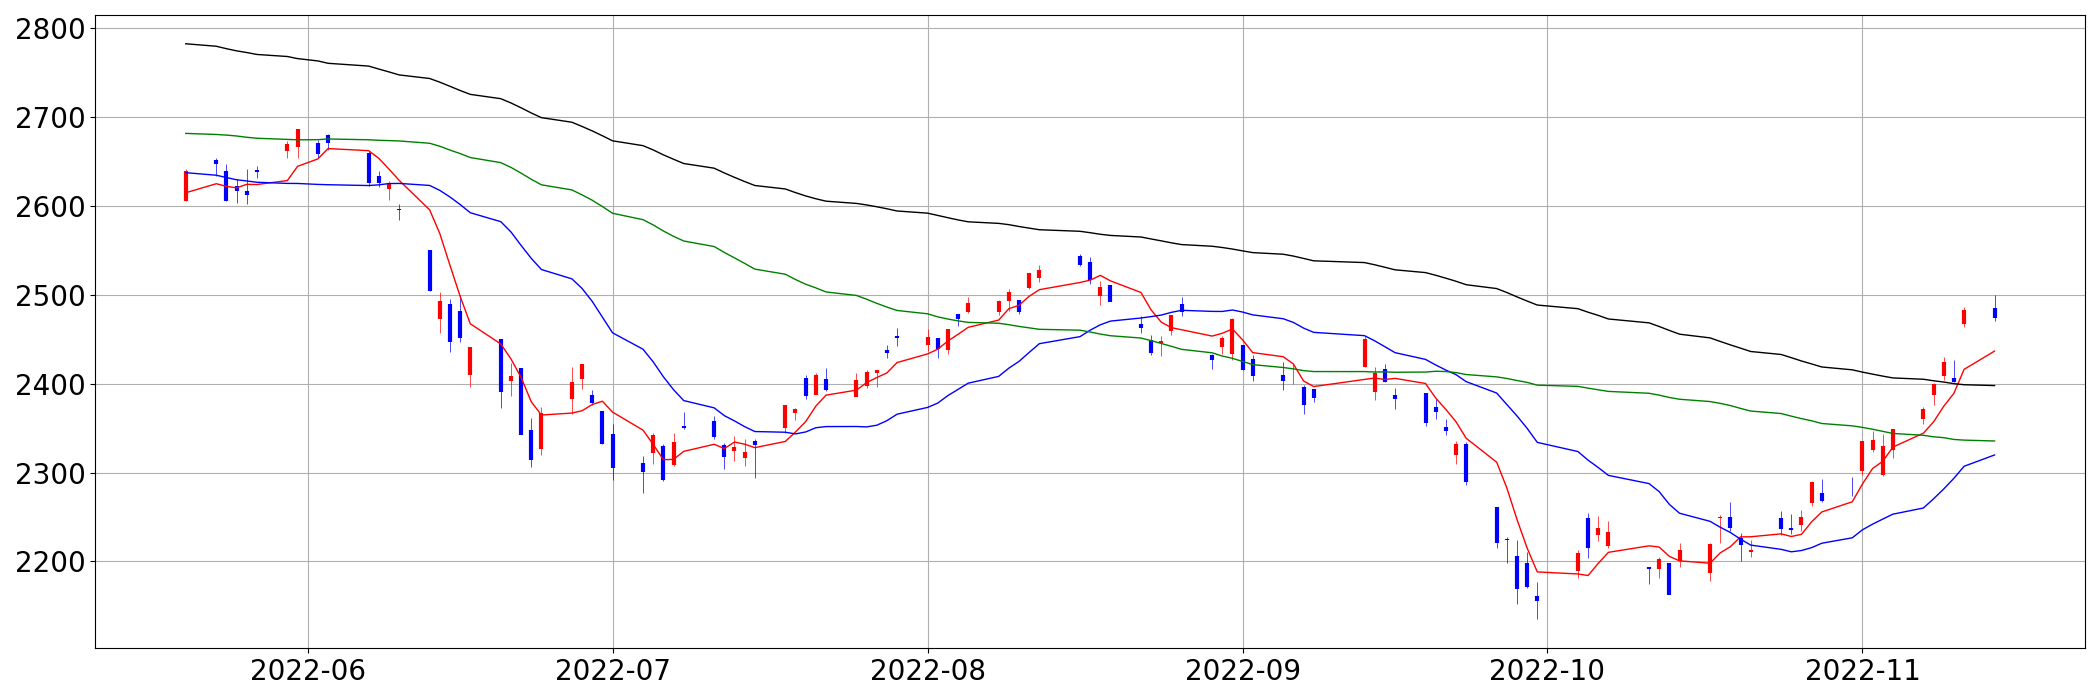The image size is (2100, 700).
Task: Click the 2200 y-axis tick label
Action: click(50, 562)
